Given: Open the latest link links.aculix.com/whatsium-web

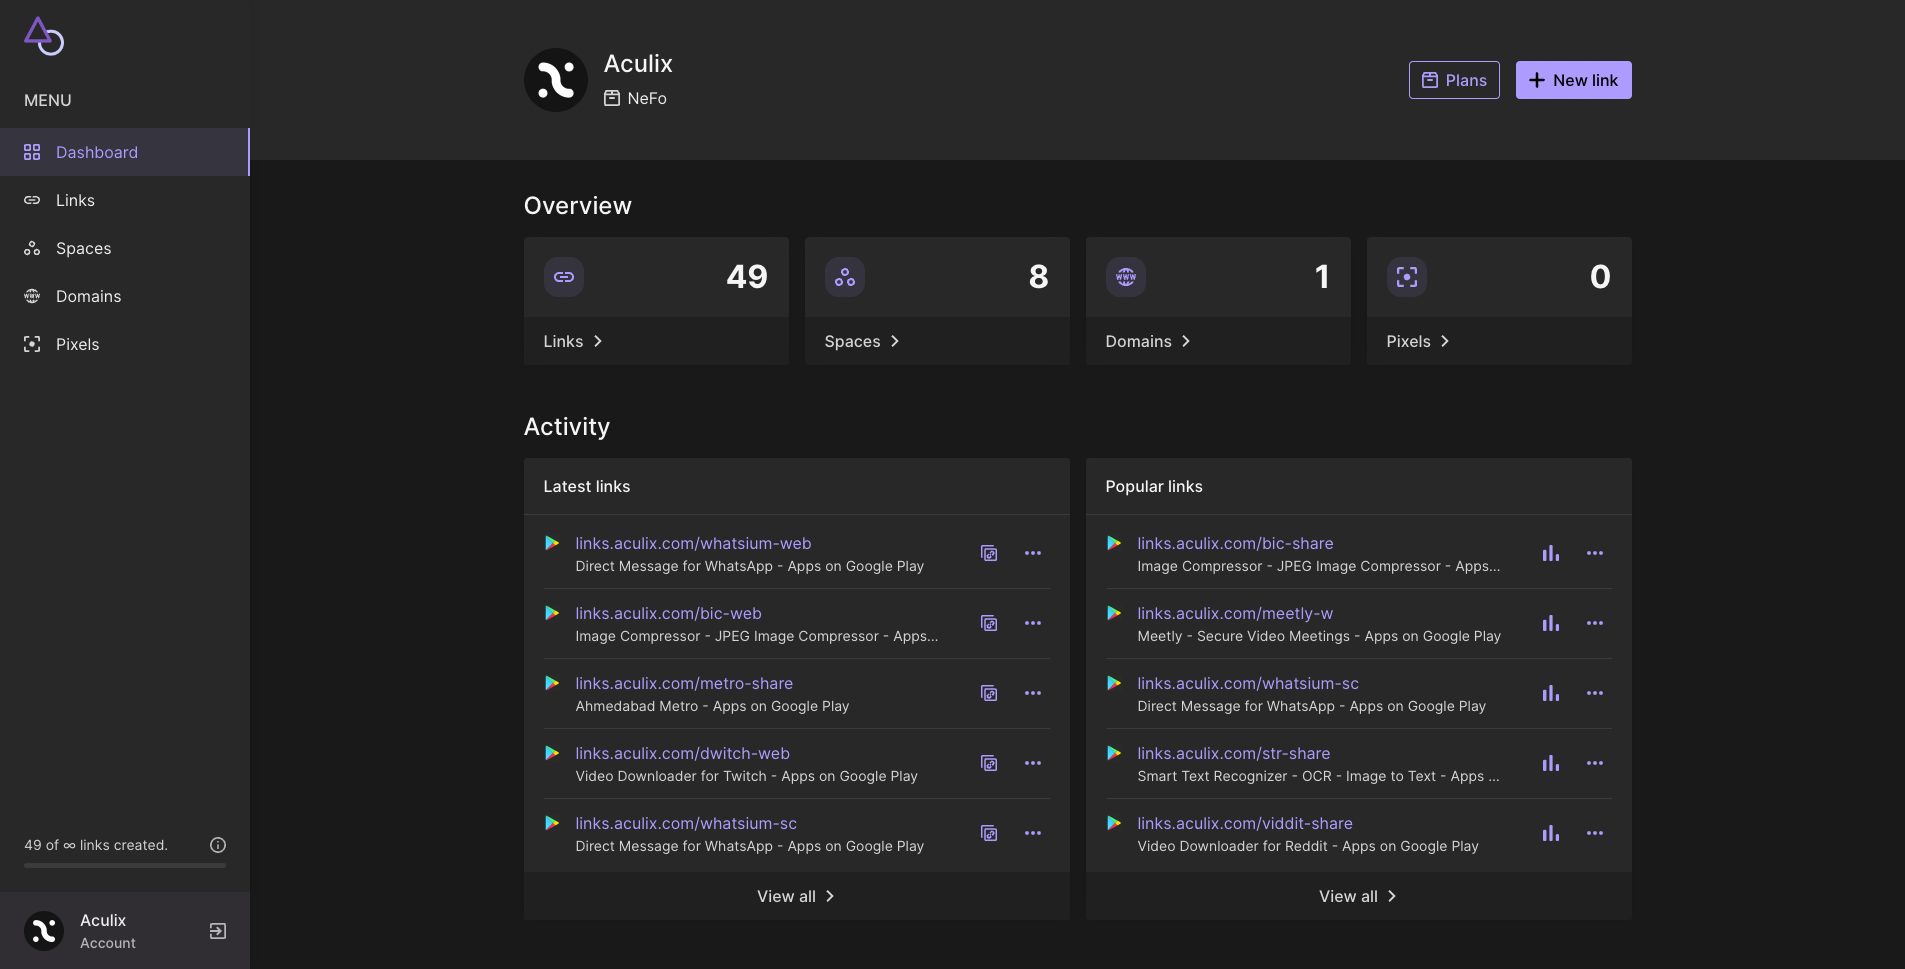Looking at the screenshot, I should (x=693, y=543).
